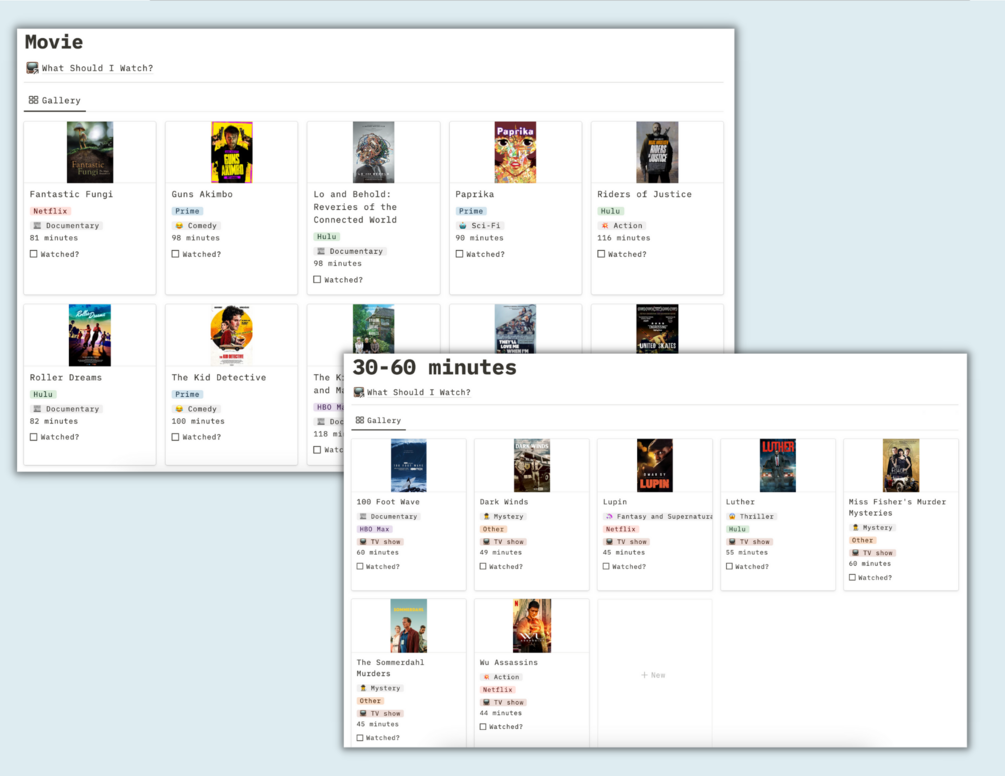This screenshot has height=776, width=1005.
Task: Click the Prime tag on Paprika
Action: (471, 211)
